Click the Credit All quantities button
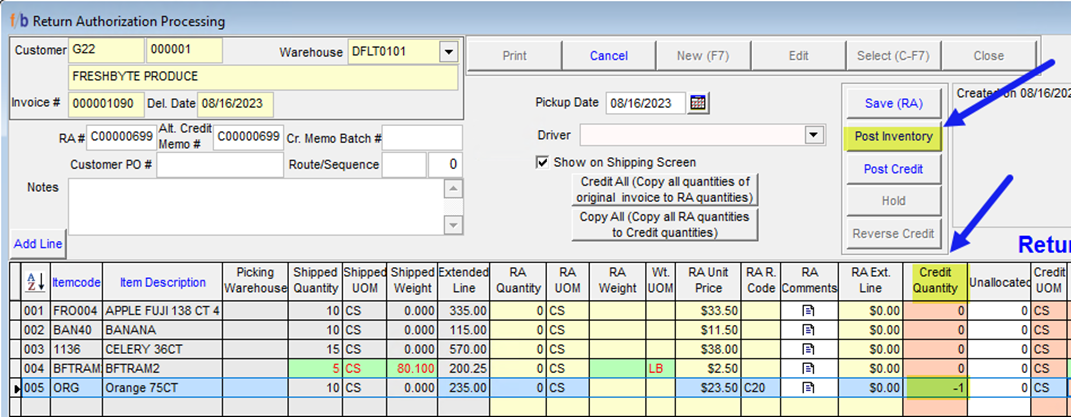Image resolution: width=1071 pixels, height=417 pixels. tap(664, 189)
